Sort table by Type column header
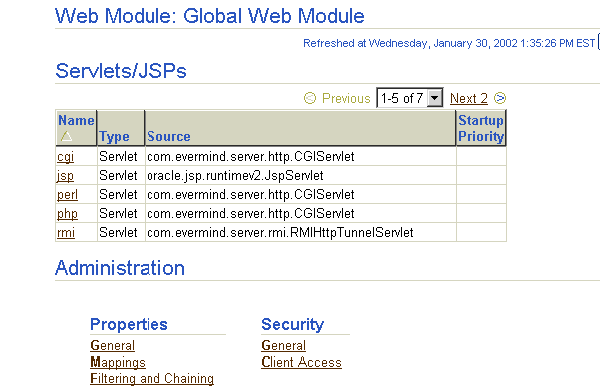 pos(114,137)
